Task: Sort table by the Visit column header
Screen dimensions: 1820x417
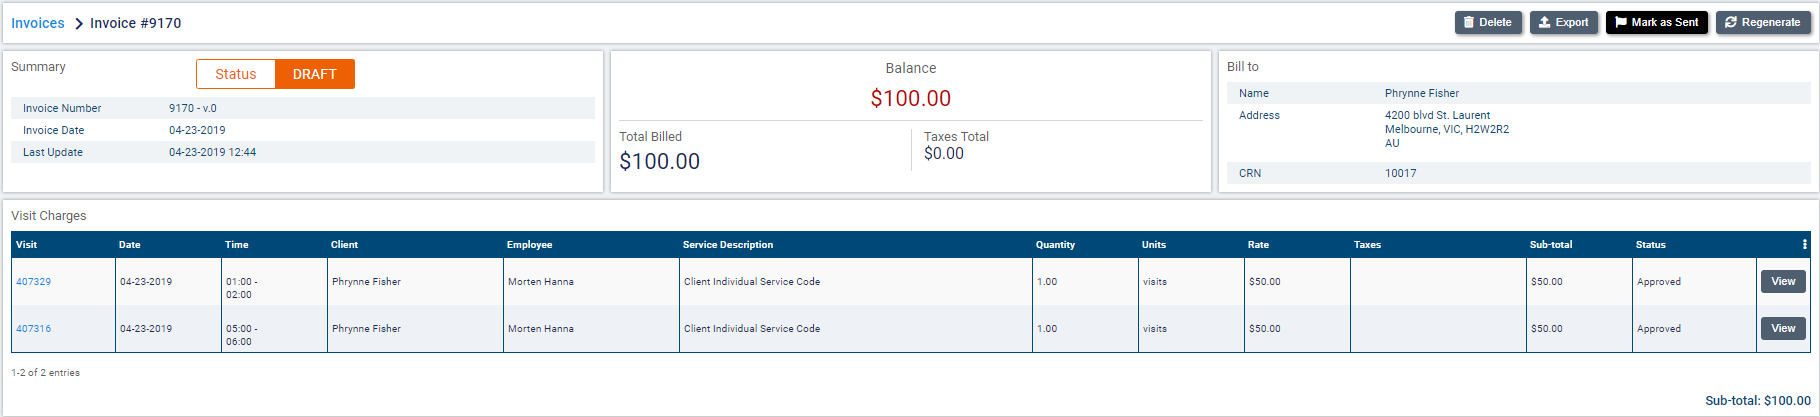Action: click(27, 245)
